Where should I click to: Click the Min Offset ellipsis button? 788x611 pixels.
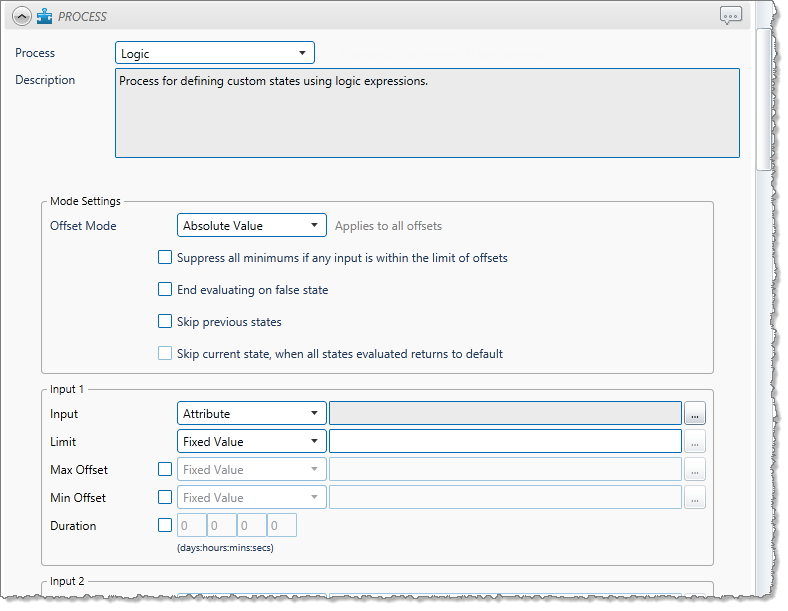pyautogui.click(x=695, y=498)
